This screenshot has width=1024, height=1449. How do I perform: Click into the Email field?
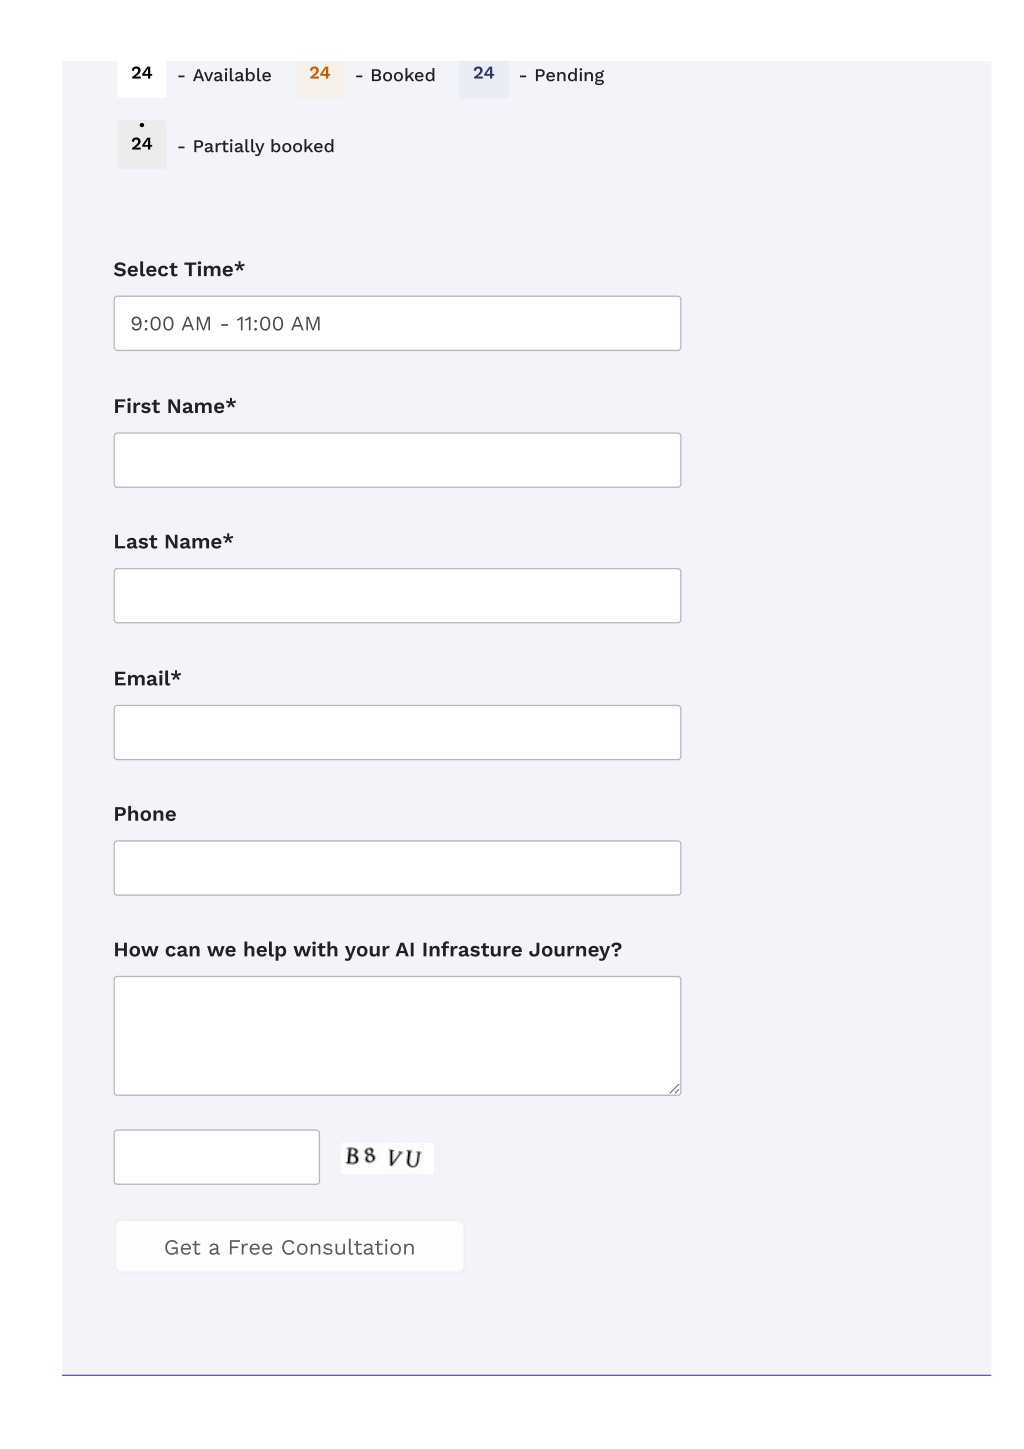point(397,732)
